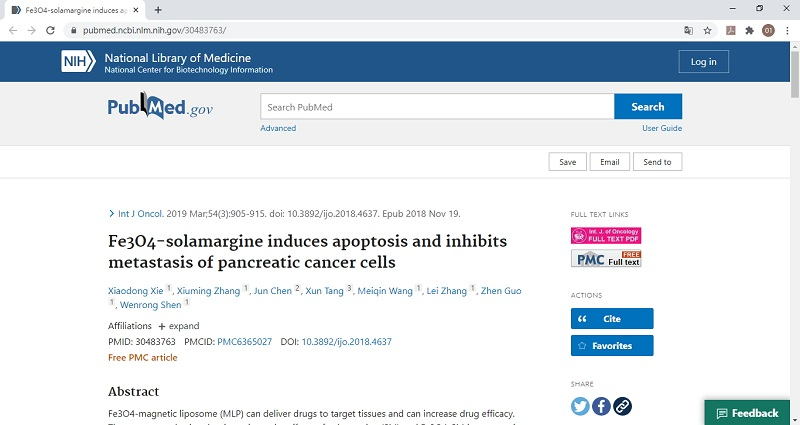Reload the page
Screen dimensions: 800x425
50,30
